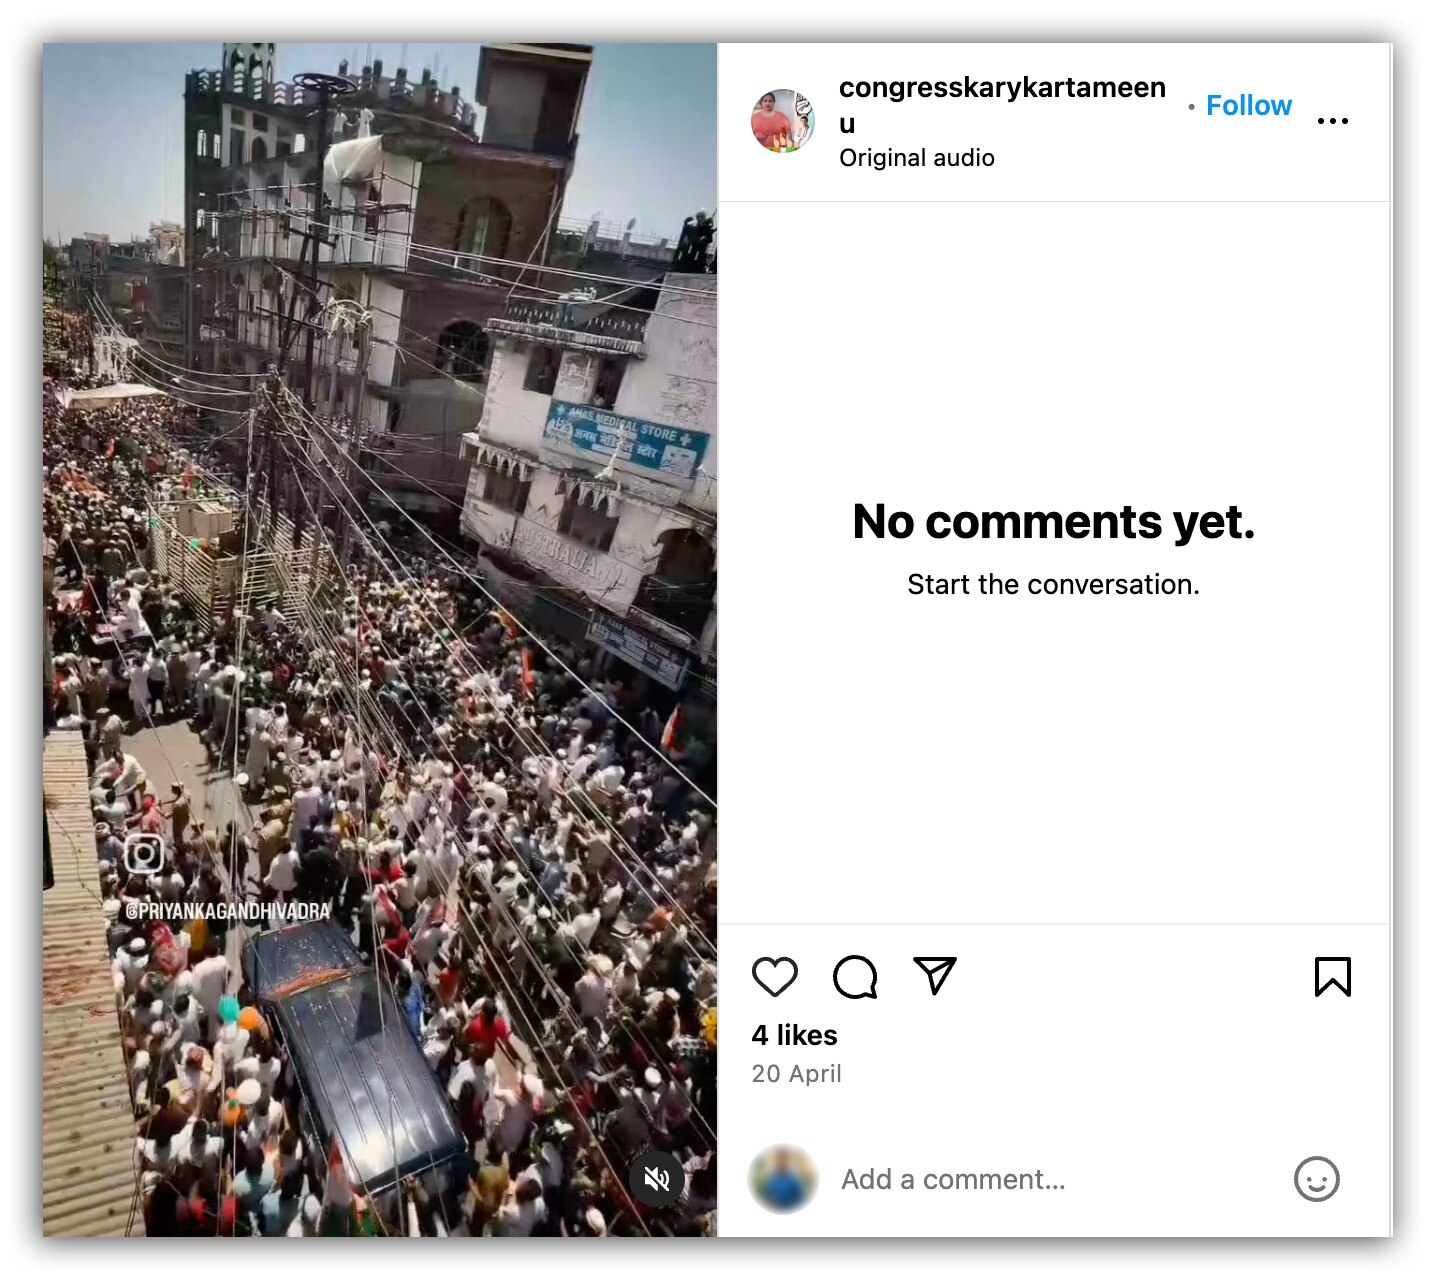This screenshot has height=1280, width=1434.
Task: Open the emoji picker in the comment field
Action: point(1317,1179)
